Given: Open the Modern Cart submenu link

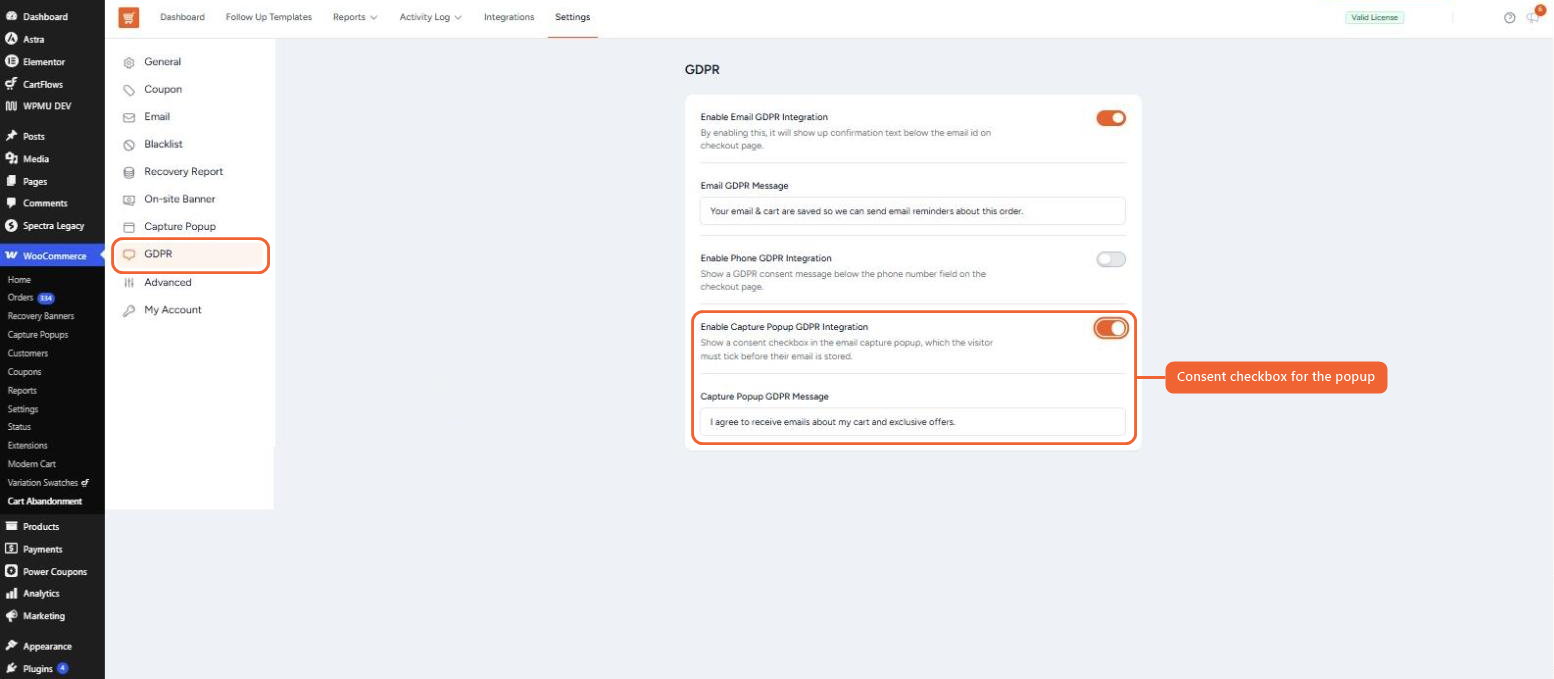Looking at the screenshot, I should [x=32, y=464].
